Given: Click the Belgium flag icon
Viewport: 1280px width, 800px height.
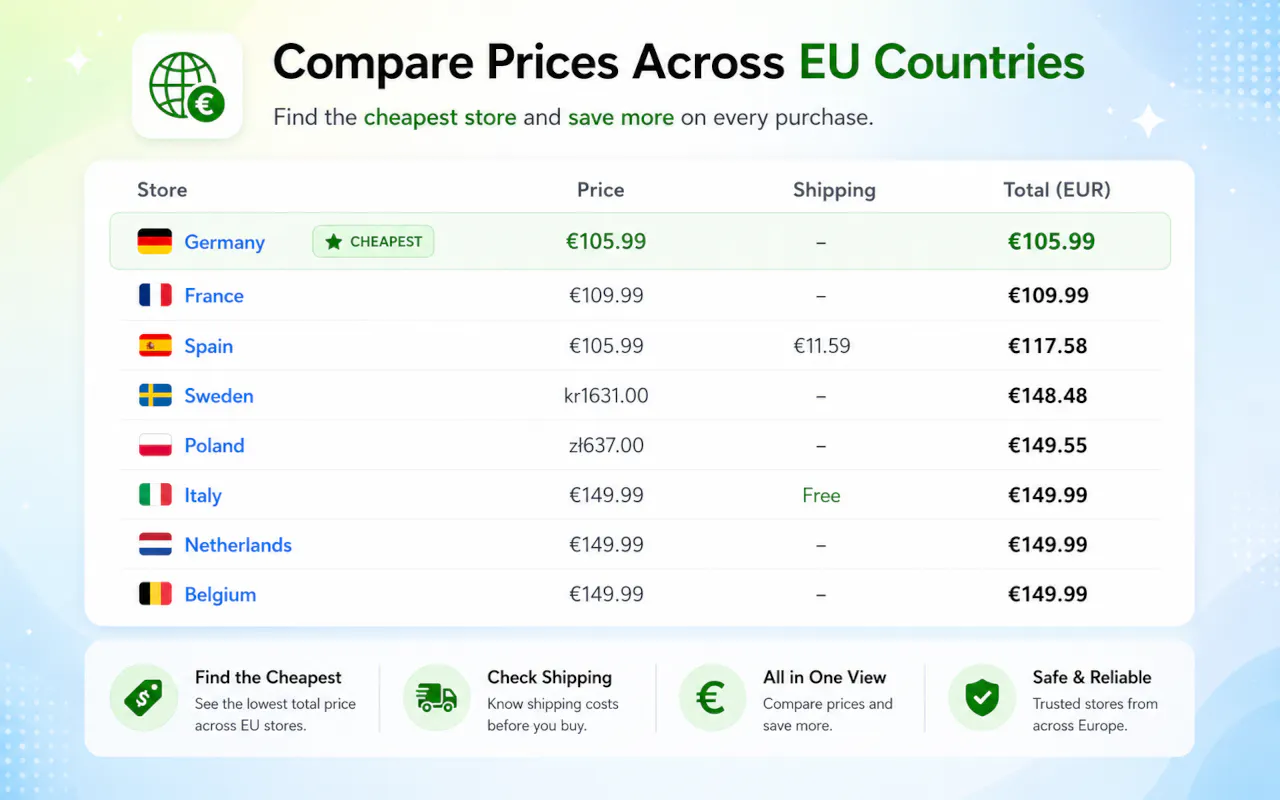Looking at the screenshot, I should [155, 594].
